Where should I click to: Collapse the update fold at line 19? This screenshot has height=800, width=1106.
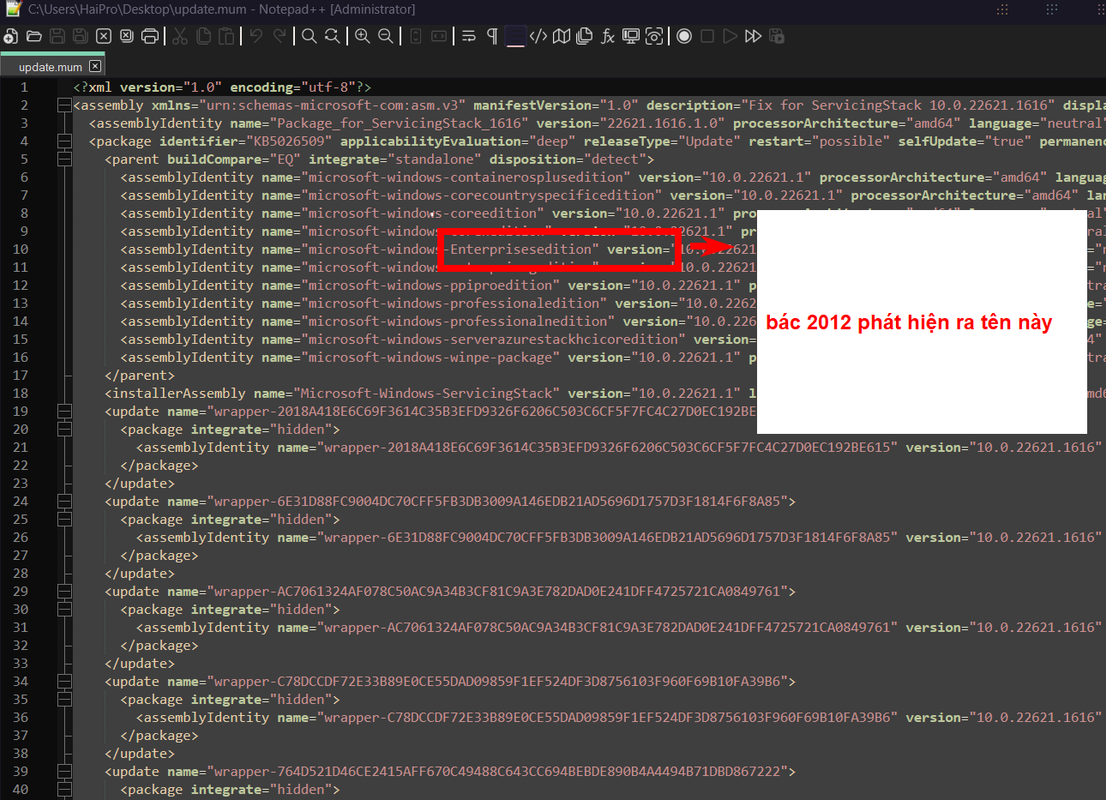(64, 411)
